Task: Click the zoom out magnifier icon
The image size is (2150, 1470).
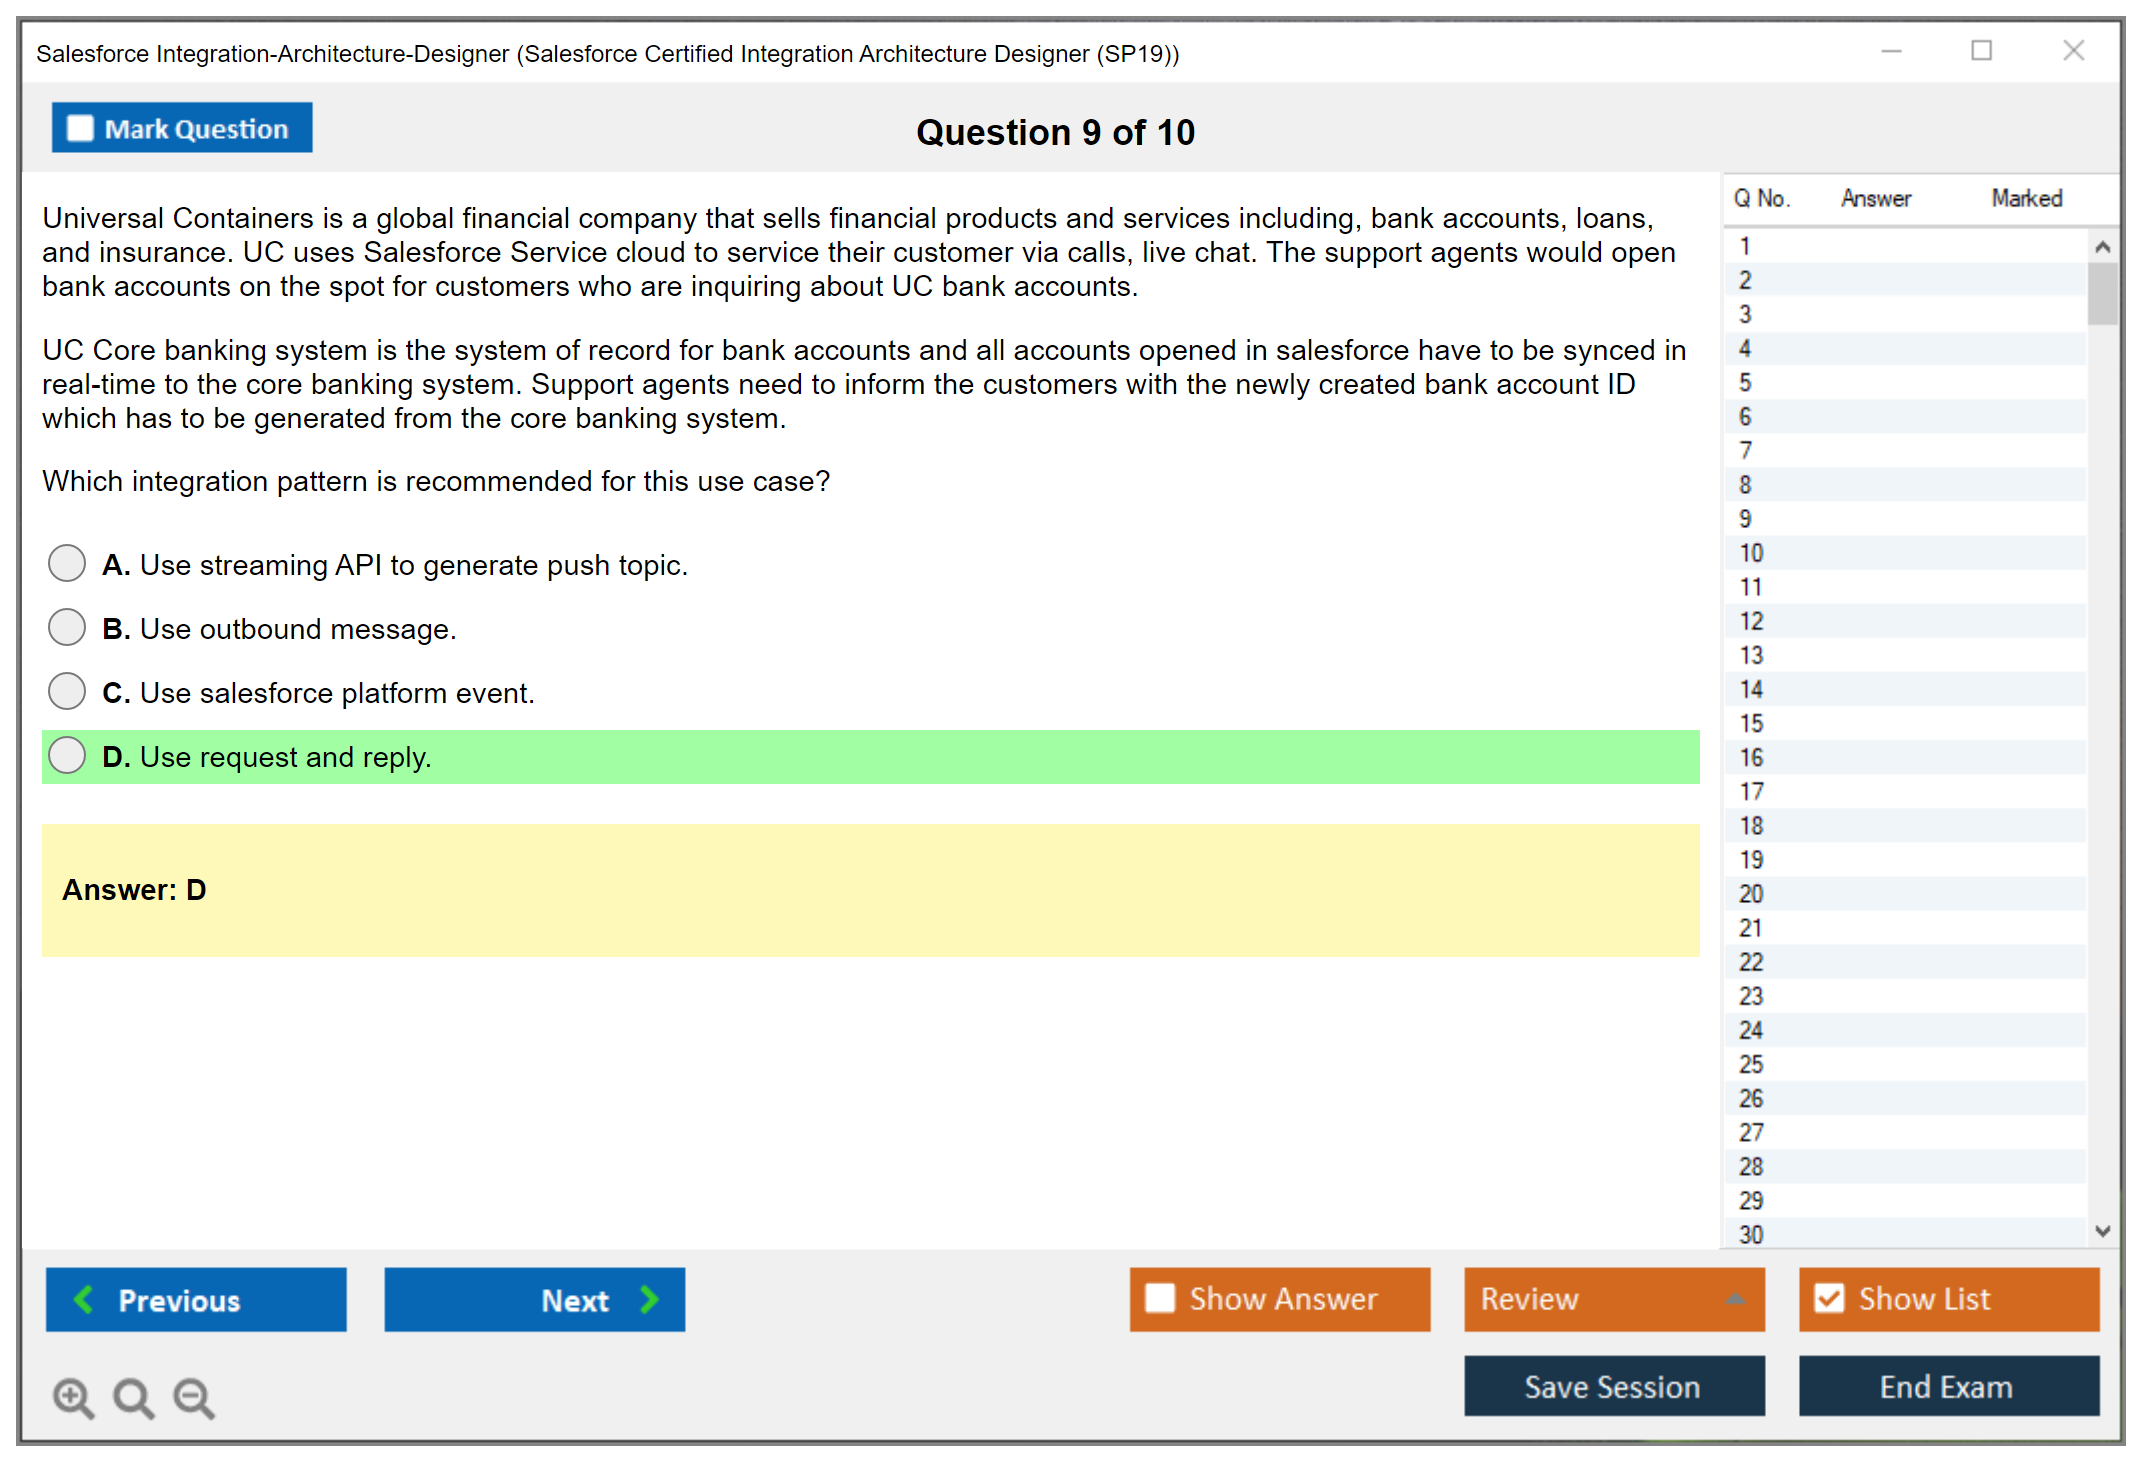Action: pos(193,1397)
